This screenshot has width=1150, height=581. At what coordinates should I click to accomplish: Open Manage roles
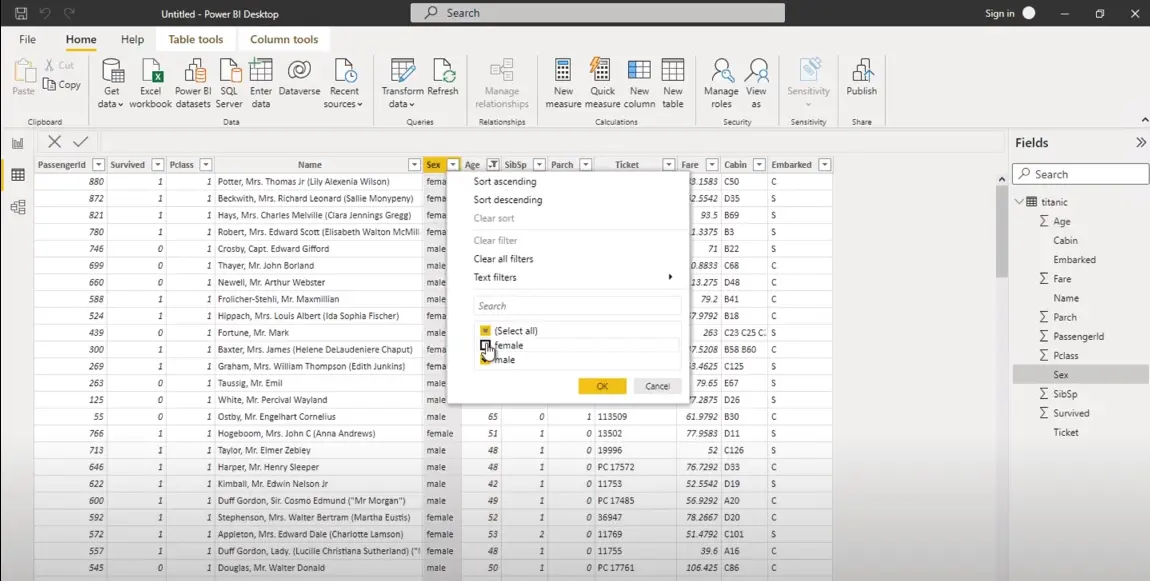721,84
